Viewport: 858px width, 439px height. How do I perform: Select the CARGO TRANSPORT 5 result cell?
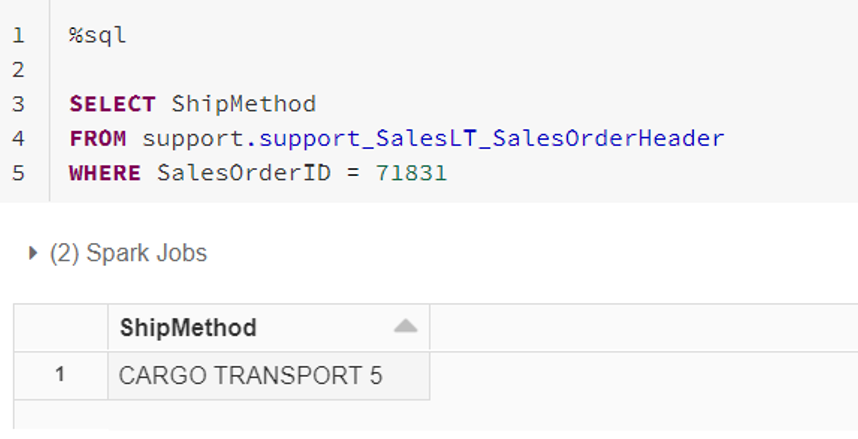250,376
